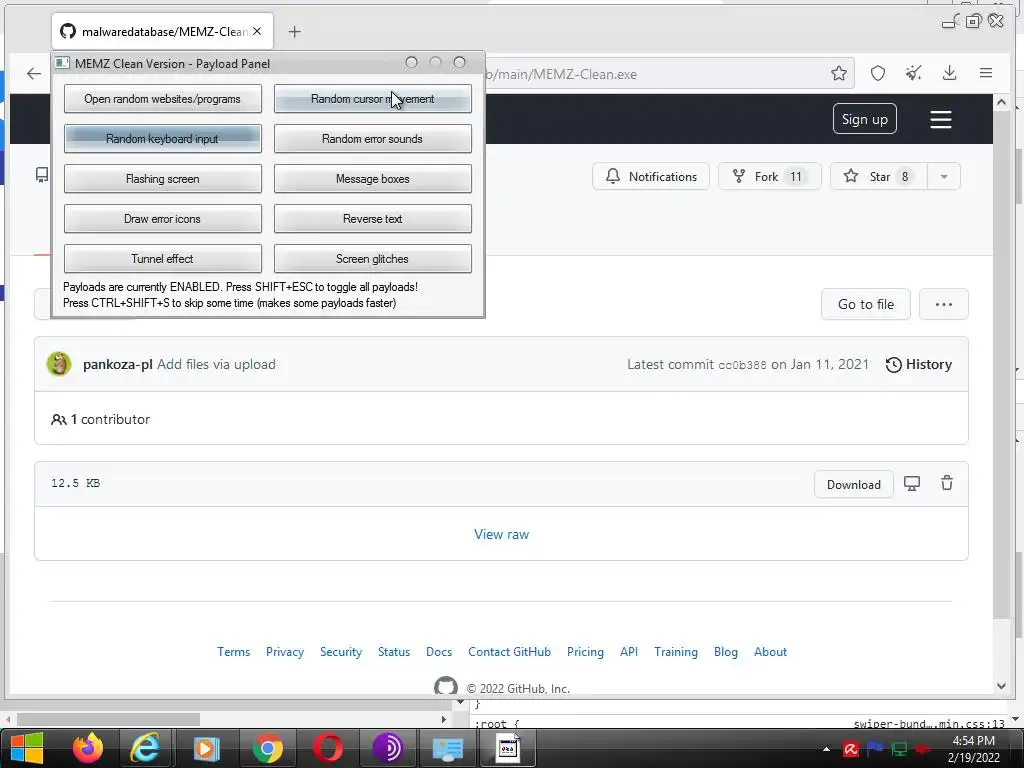Expand the Star dropdown arrow

point(944,177)
